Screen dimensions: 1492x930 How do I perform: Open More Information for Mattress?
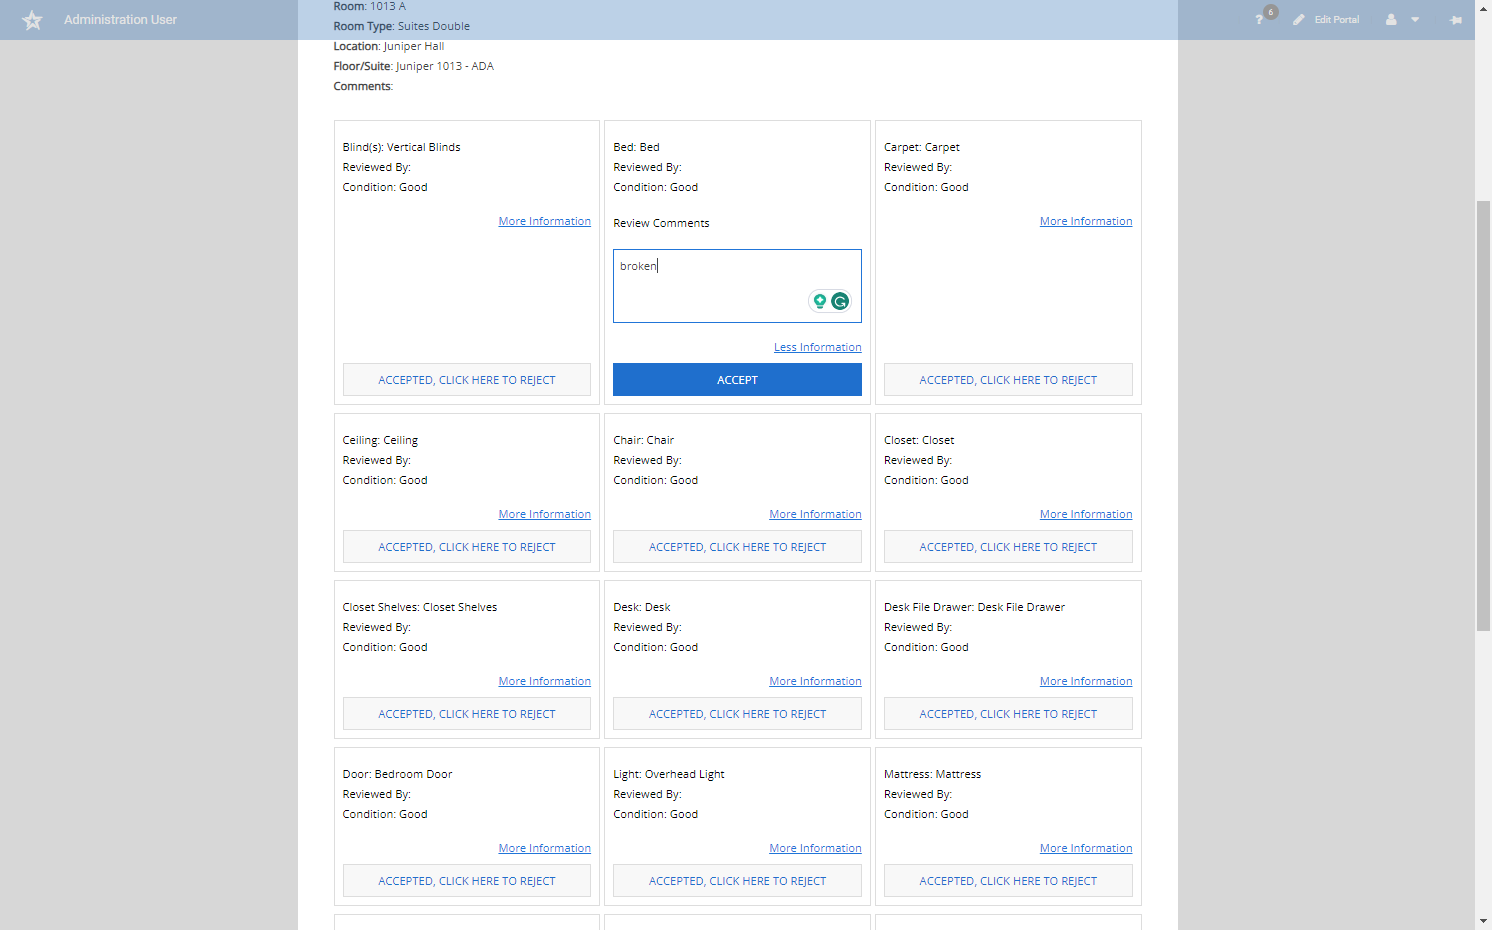point(1086,848)
